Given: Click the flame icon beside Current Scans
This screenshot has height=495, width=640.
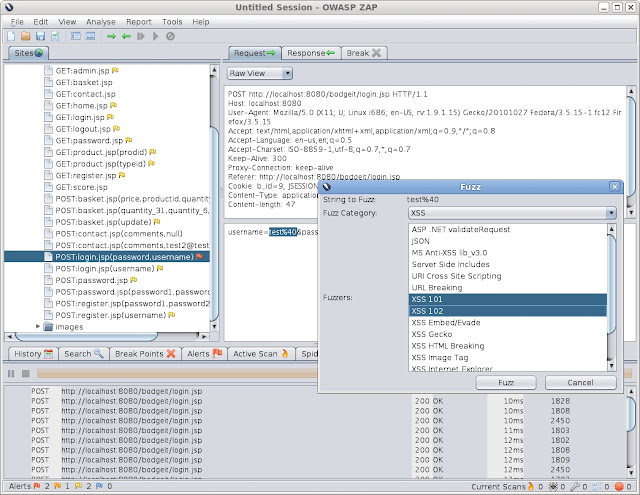Looking at the screenshot, I should point(531,486).
